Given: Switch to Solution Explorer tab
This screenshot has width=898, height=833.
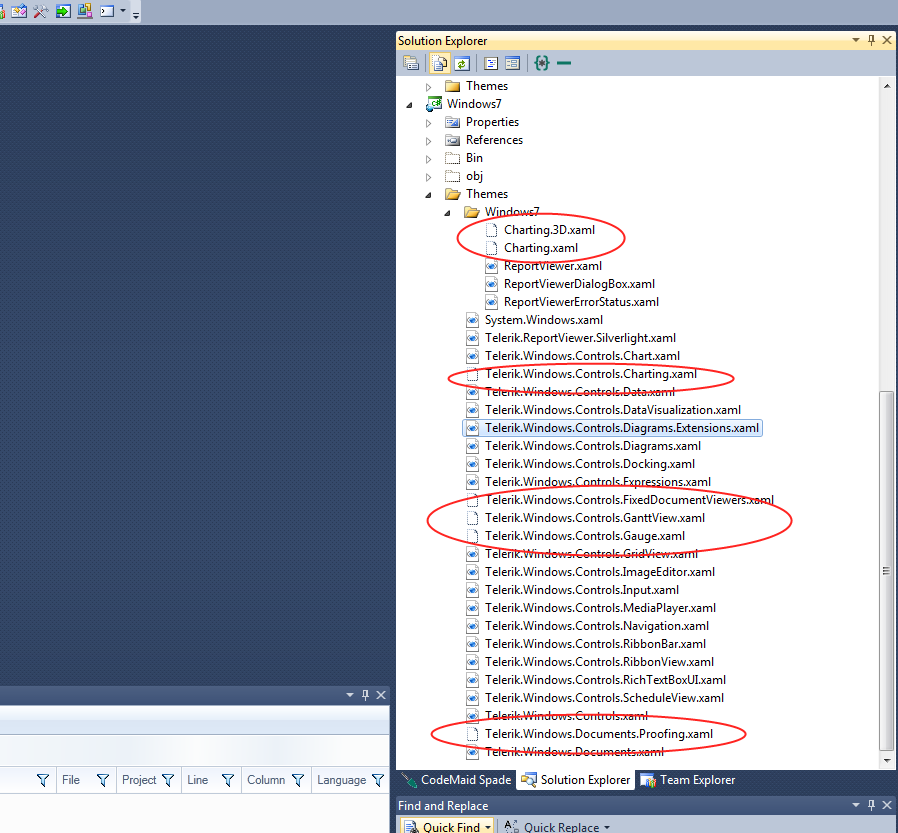Looking at the screenshot, I should (x=576, y=780).
